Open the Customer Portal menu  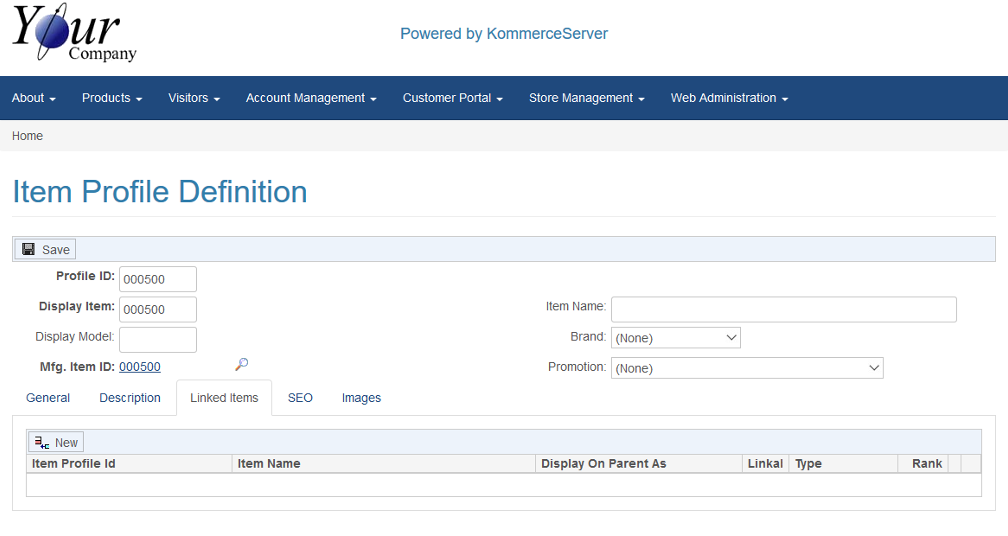pos(452,98)
